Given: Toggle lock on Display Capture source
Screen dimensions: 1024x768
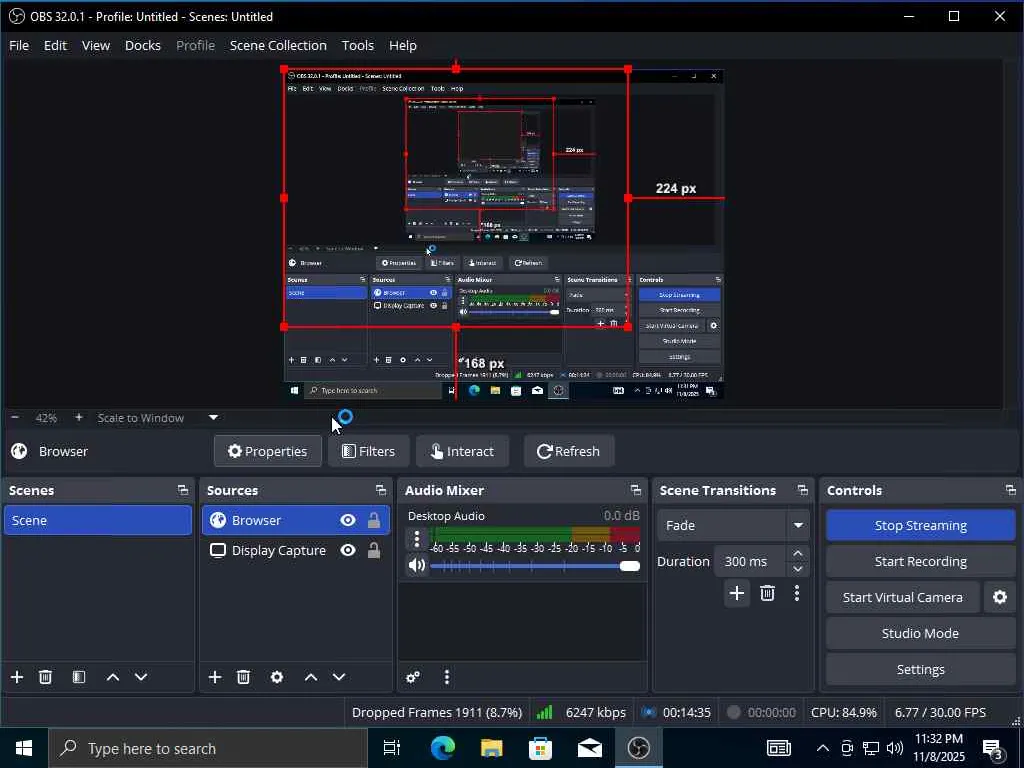Looking at the screenshot, I should click(374, 551).
